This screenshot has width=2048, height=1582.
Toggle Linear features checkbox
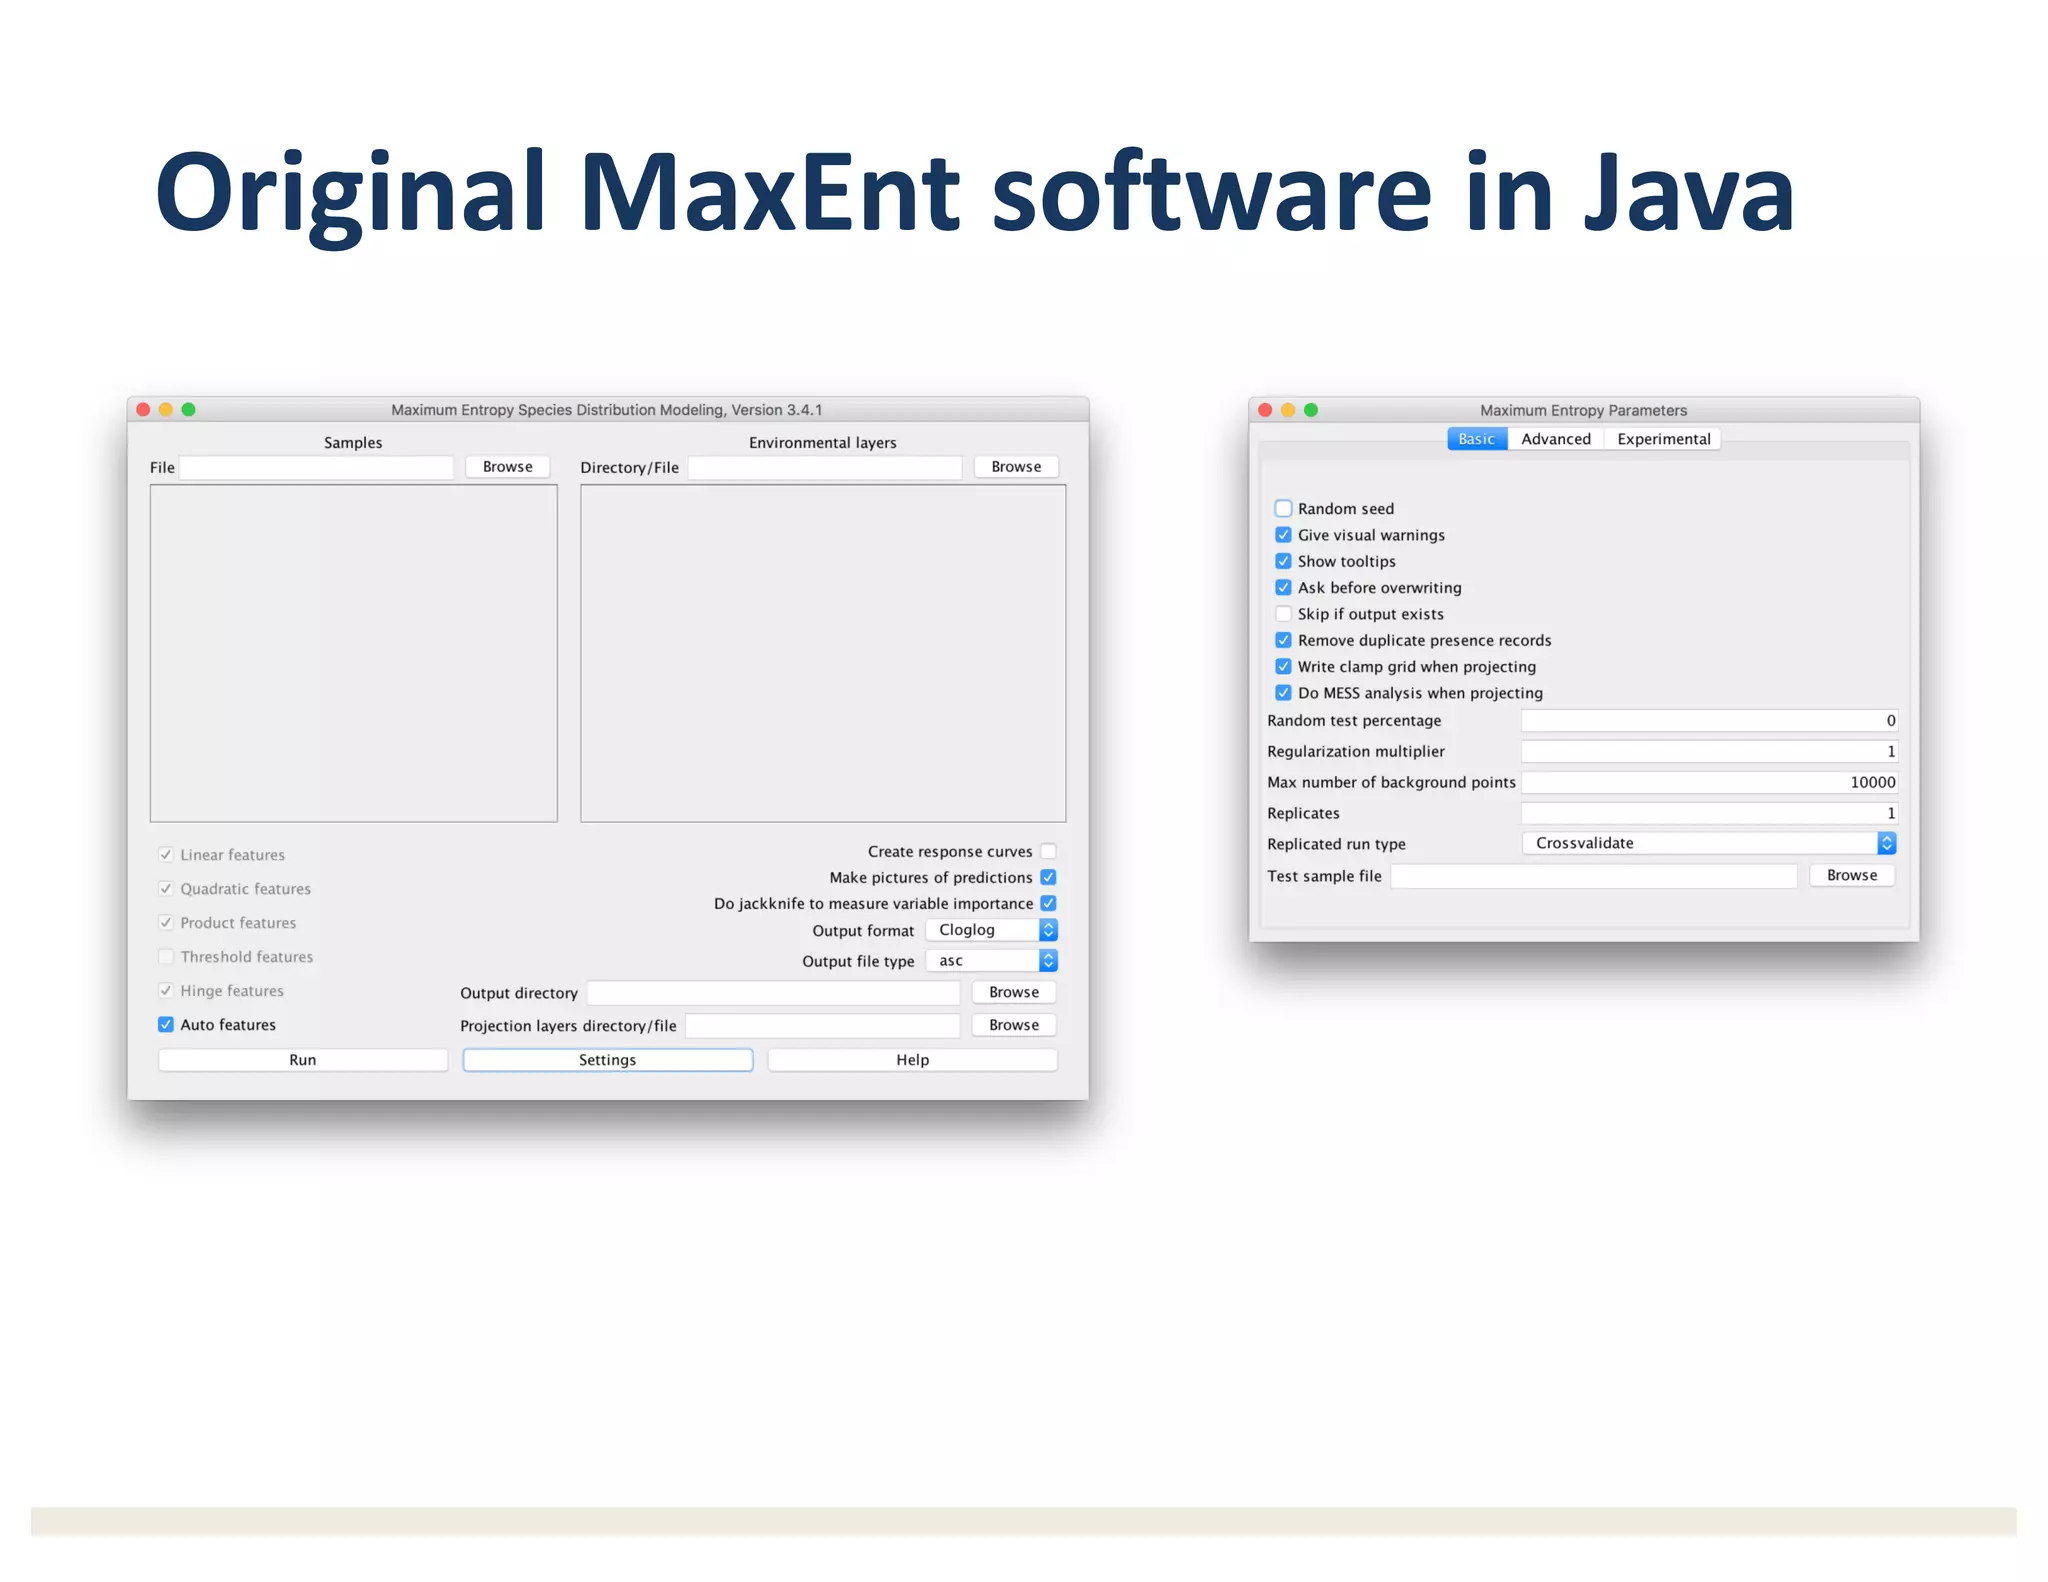[x=166, y=855]
